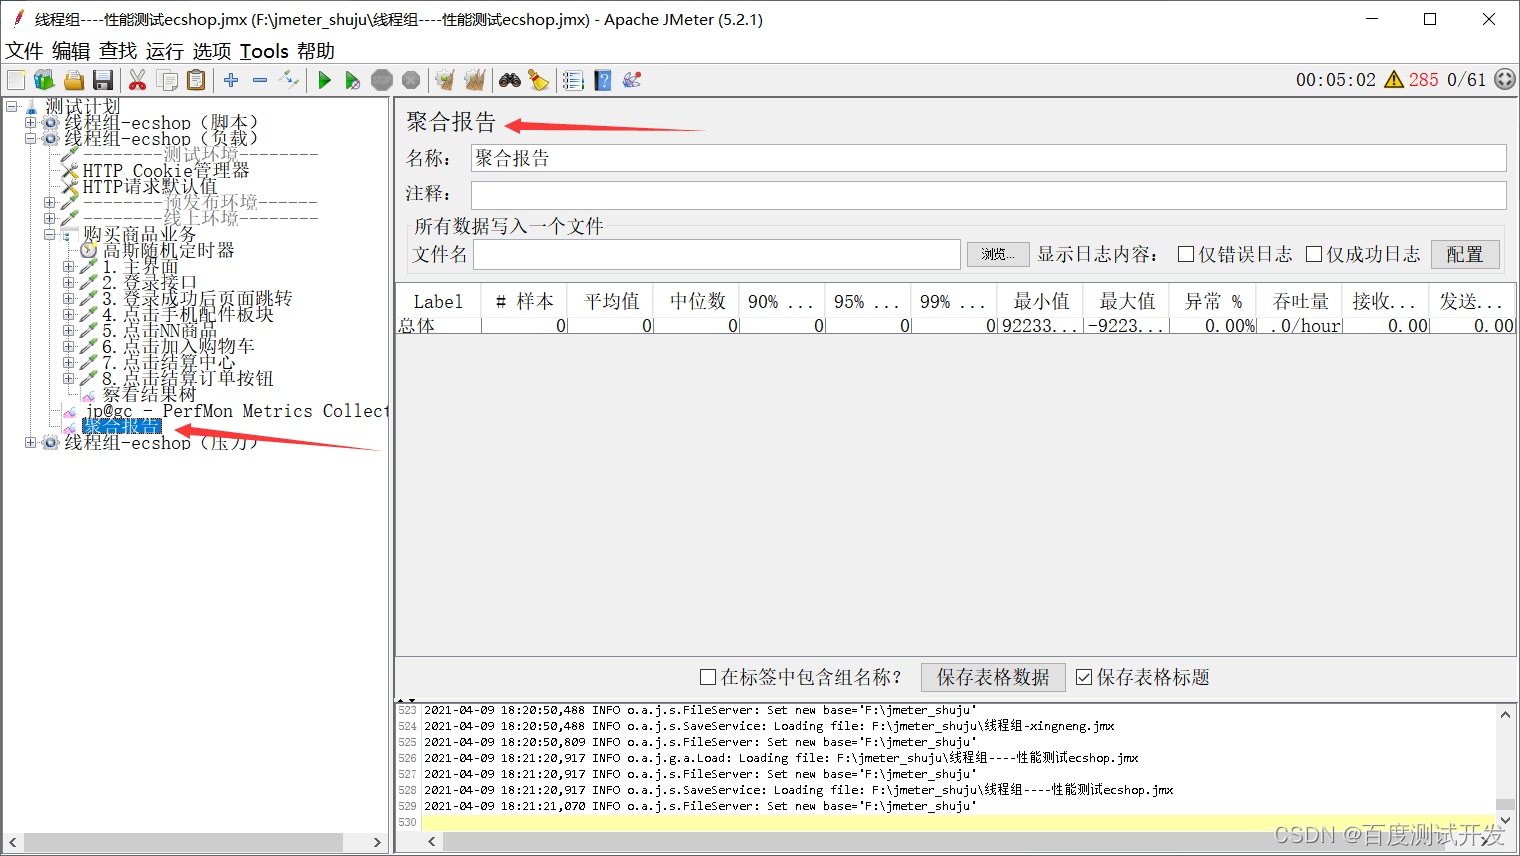The image size is (1520, 856).
Task: Start the test with green play icon
Action: [x=324, y=80]
